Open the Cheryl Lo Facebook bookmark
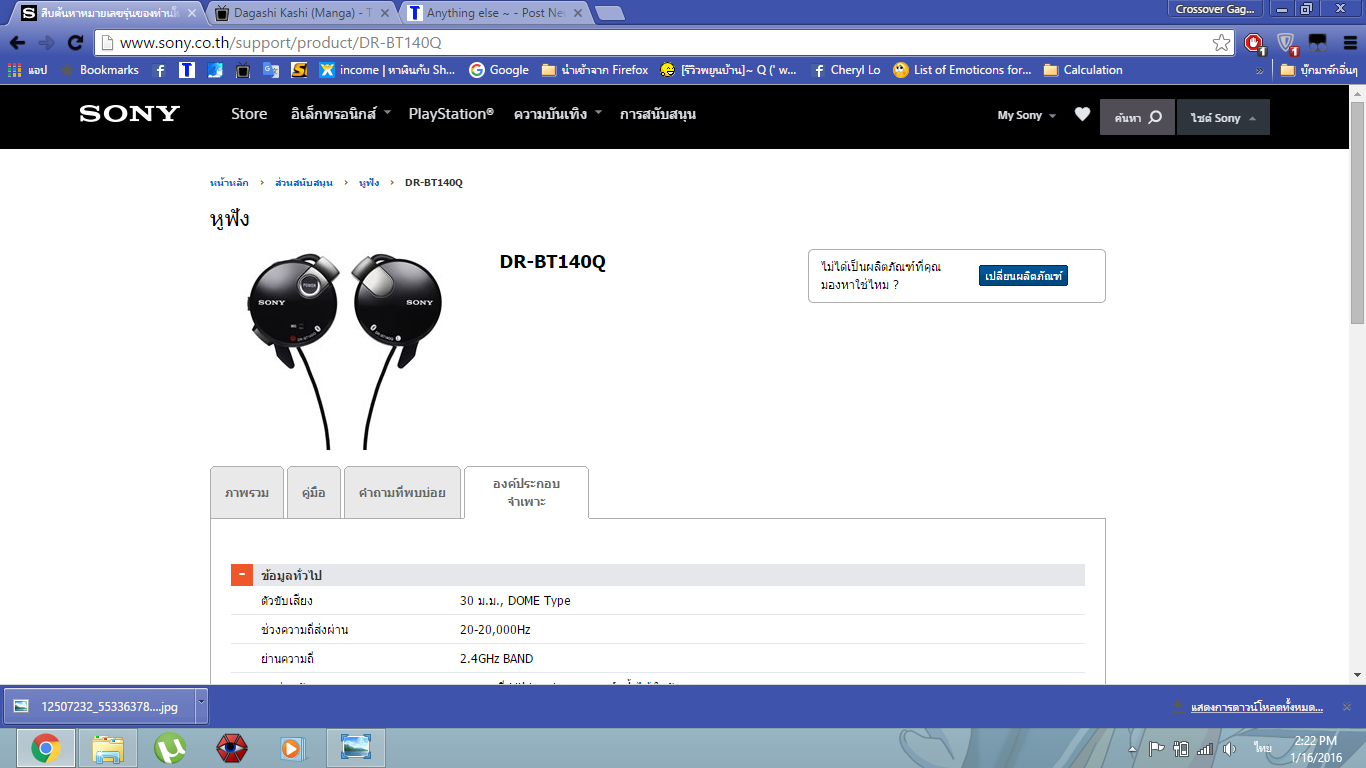The width and height of the screenshot is (1366, 768). [846, 70]
